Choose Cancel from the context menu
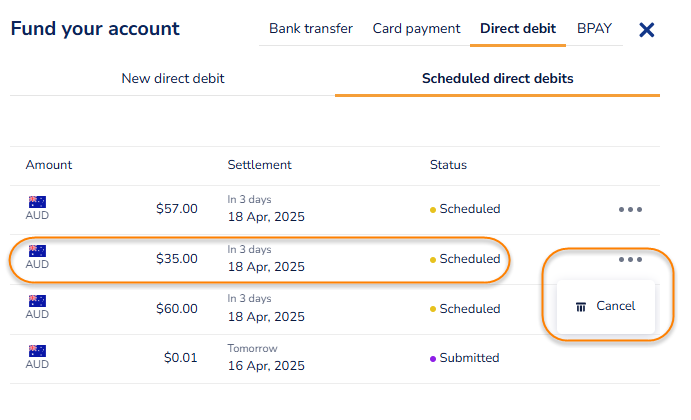The image size is (691, 420). (x=615, y=306)
